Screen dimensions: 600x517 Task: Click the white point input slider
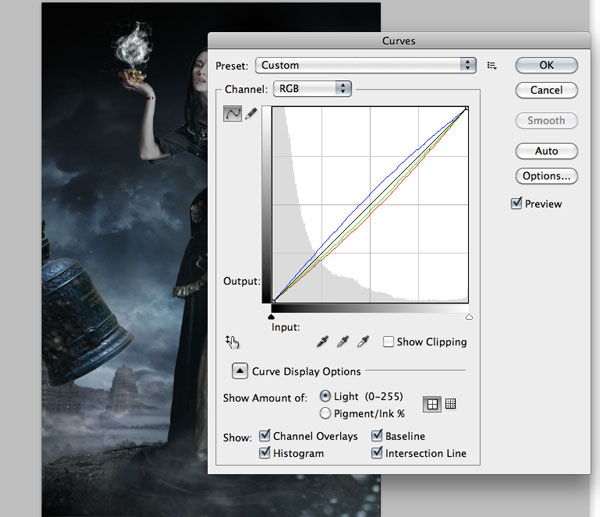469,316
